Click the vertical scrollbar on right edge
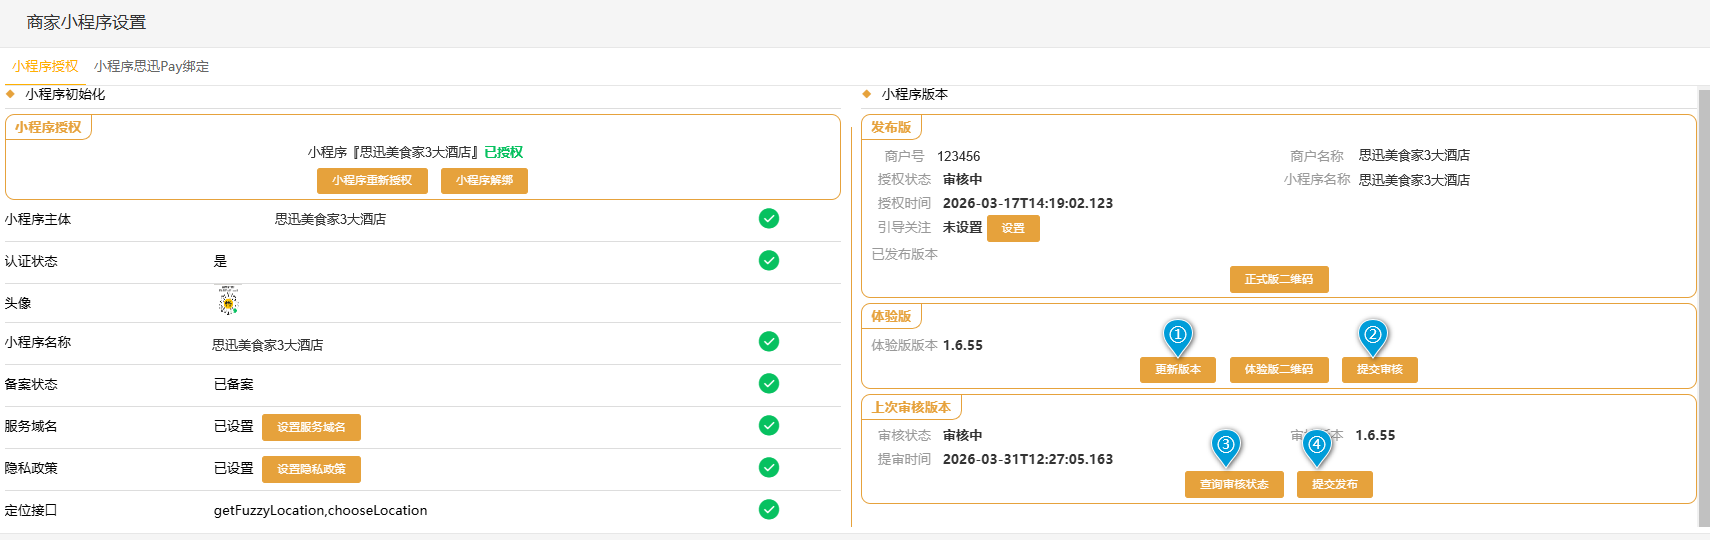Viewport: 1710px width, 540px height. [1704, 300]
